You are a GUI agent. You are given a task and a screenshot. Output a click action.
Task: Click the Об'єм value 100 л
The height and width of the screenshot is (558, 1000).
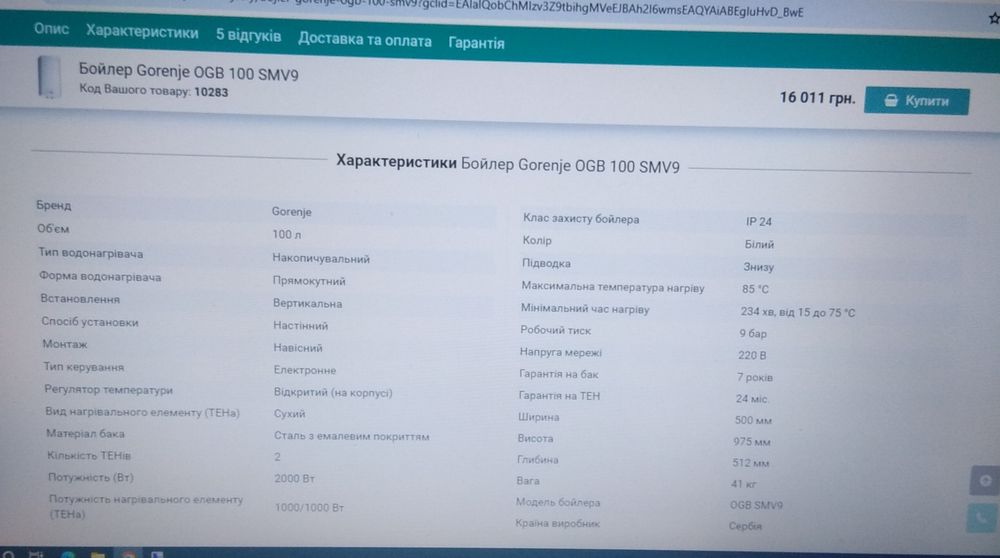(286, 235)
